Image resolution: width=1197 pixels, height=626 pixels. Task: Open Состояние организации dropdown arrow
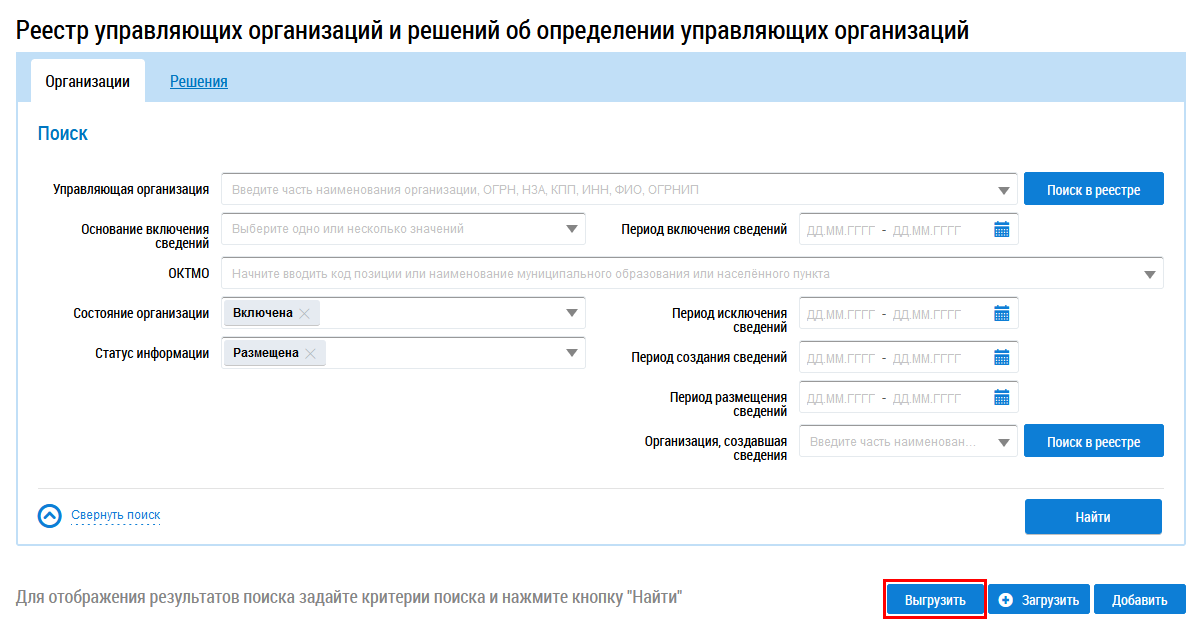tap(571, 313)
